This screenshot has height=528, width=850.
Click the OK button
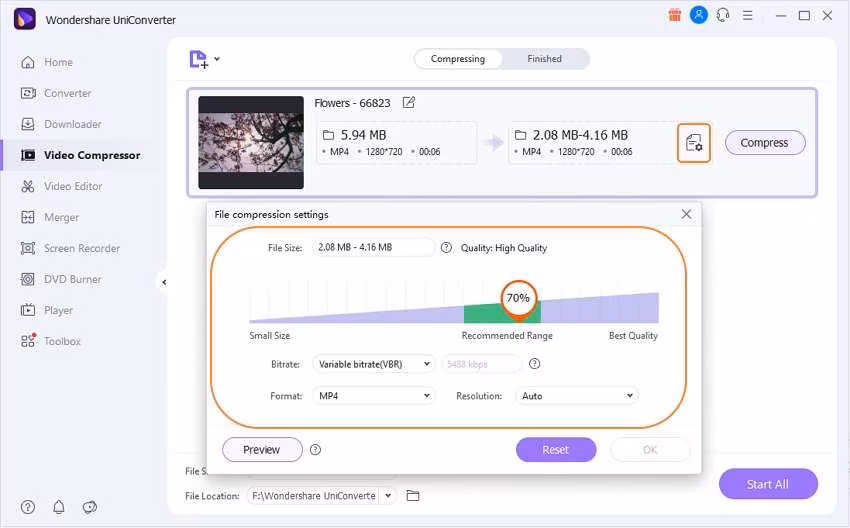pyautogui.click(x=650, y=450)
